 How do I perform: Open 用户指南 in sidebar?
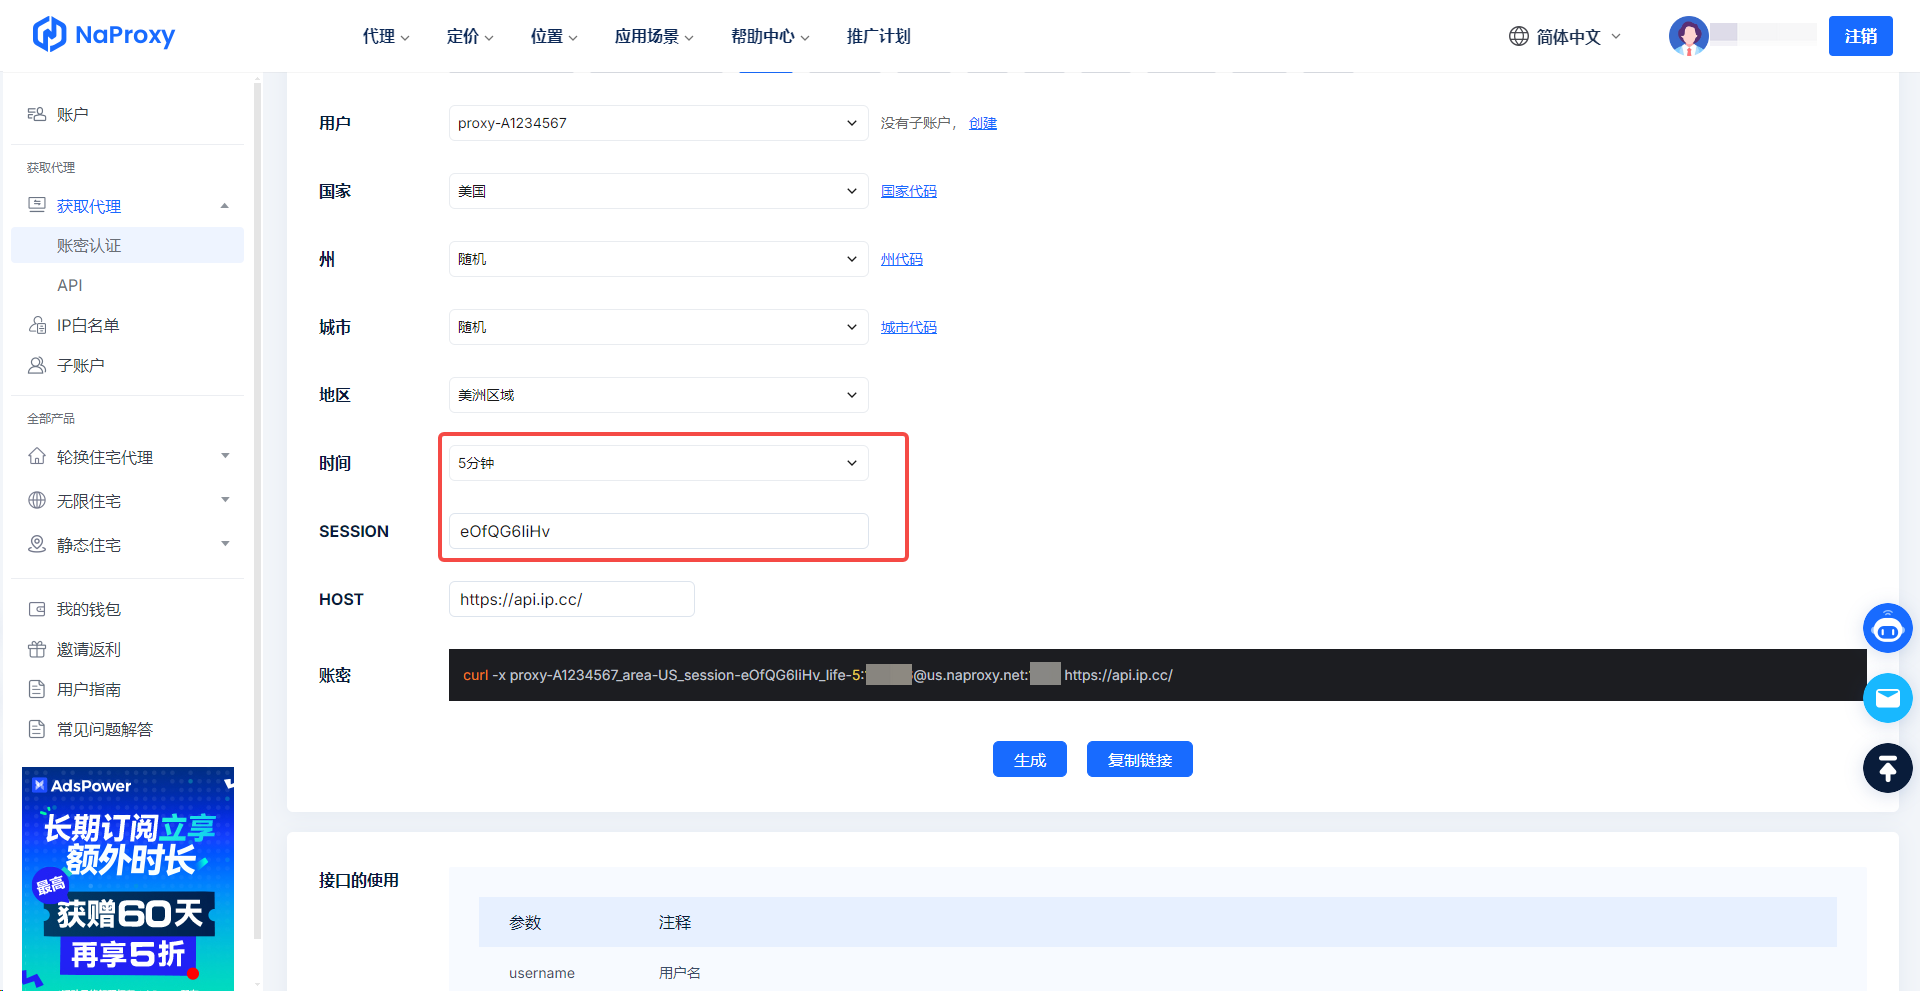click(x=88, y=689)
